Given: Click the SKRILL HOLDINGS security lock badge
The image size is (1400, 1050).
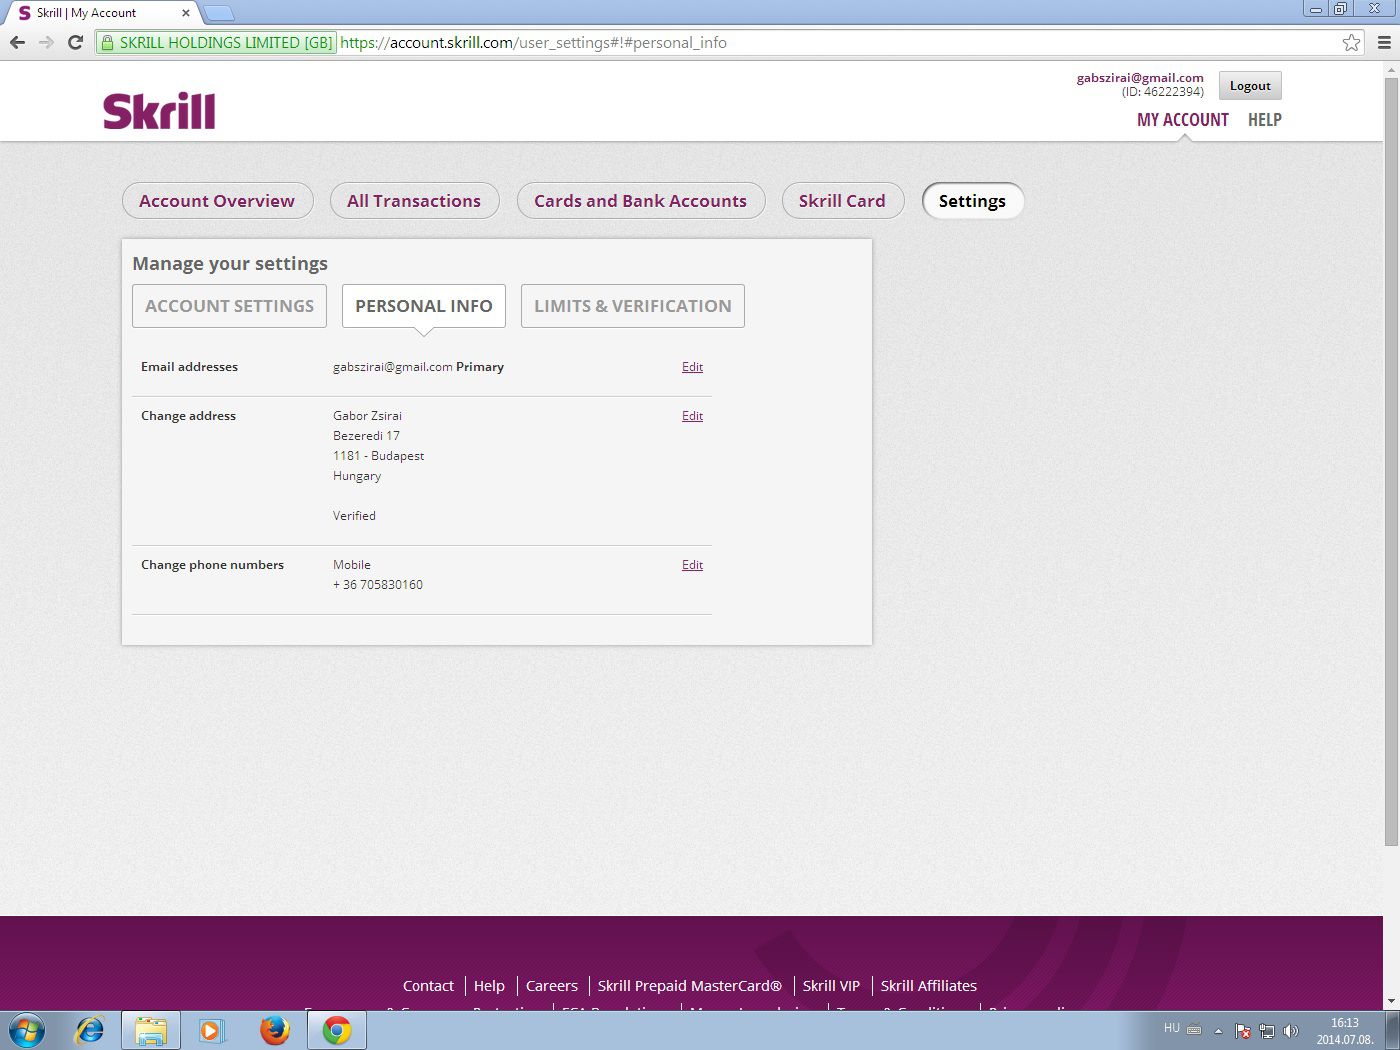Looking at the screenshot, I should (216, 42).
